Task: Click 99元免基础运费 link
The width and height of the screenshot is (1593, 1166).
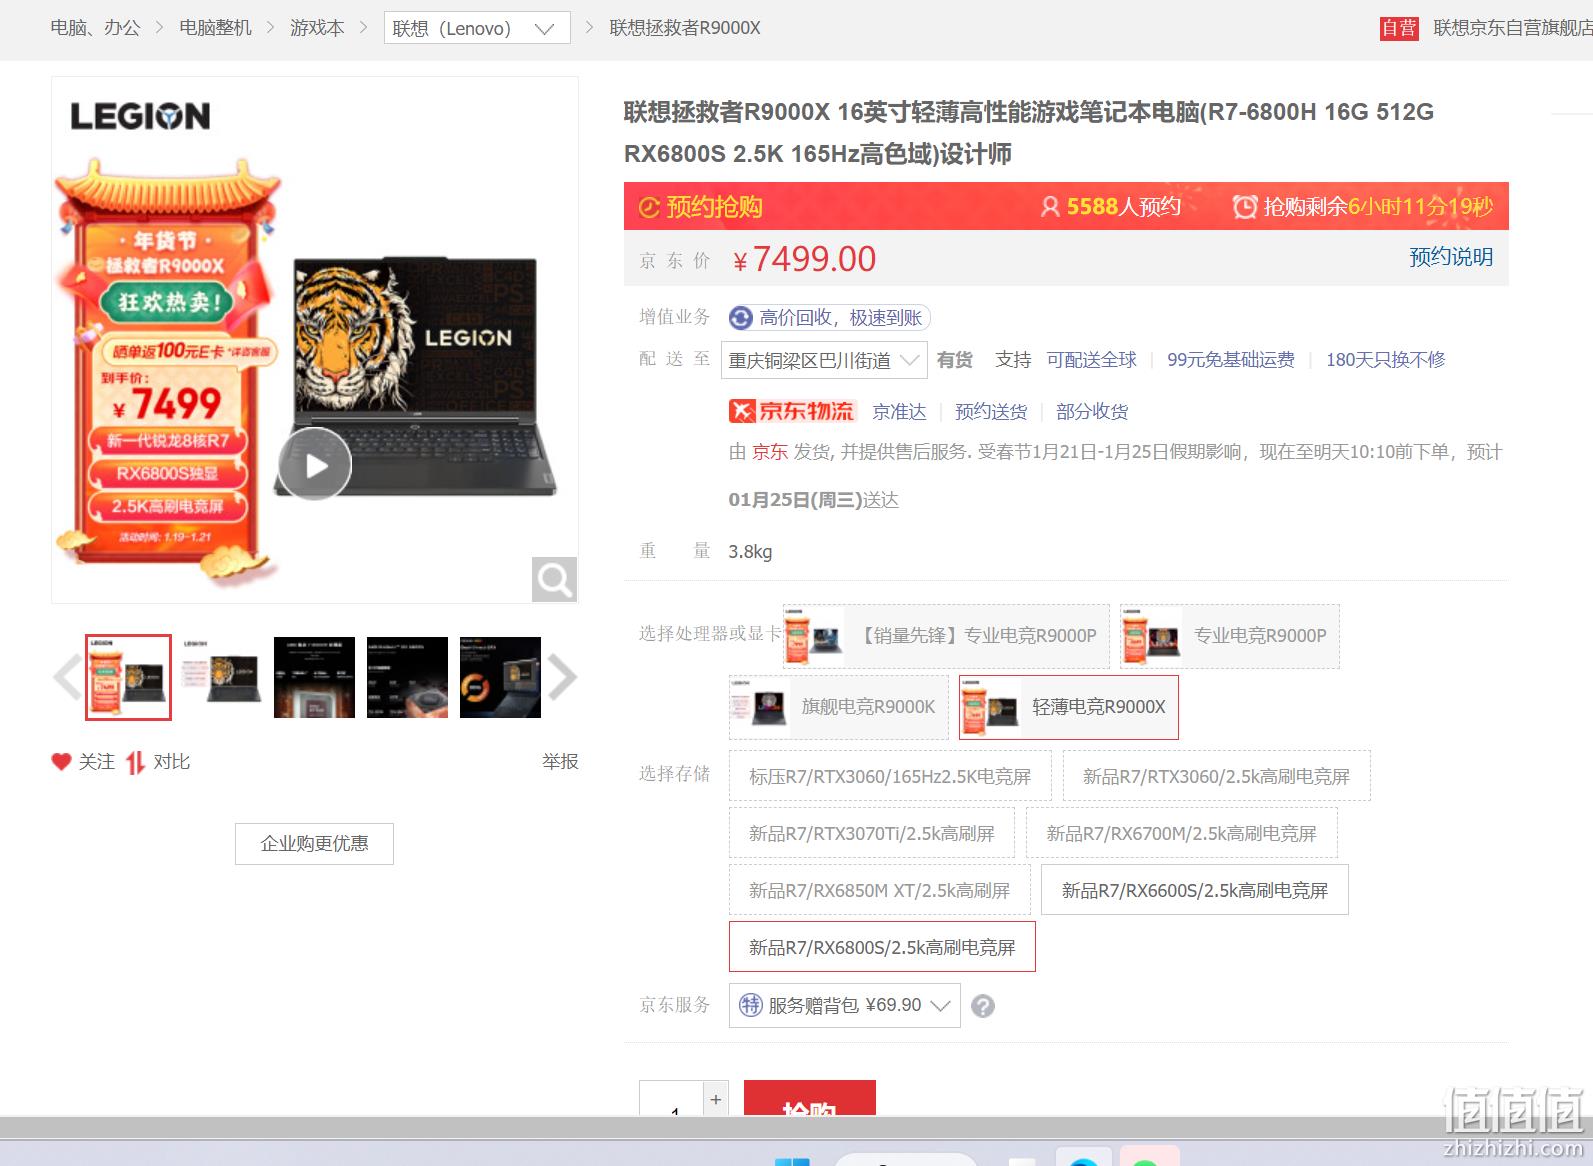Action: click(1231, 360)
